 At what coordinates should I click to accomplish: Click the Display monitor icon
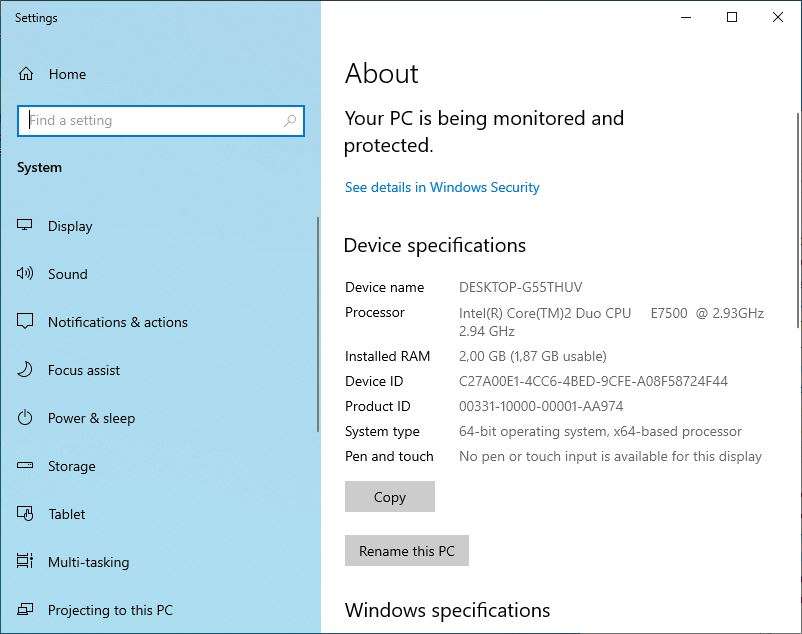click(x=26, y=226)
